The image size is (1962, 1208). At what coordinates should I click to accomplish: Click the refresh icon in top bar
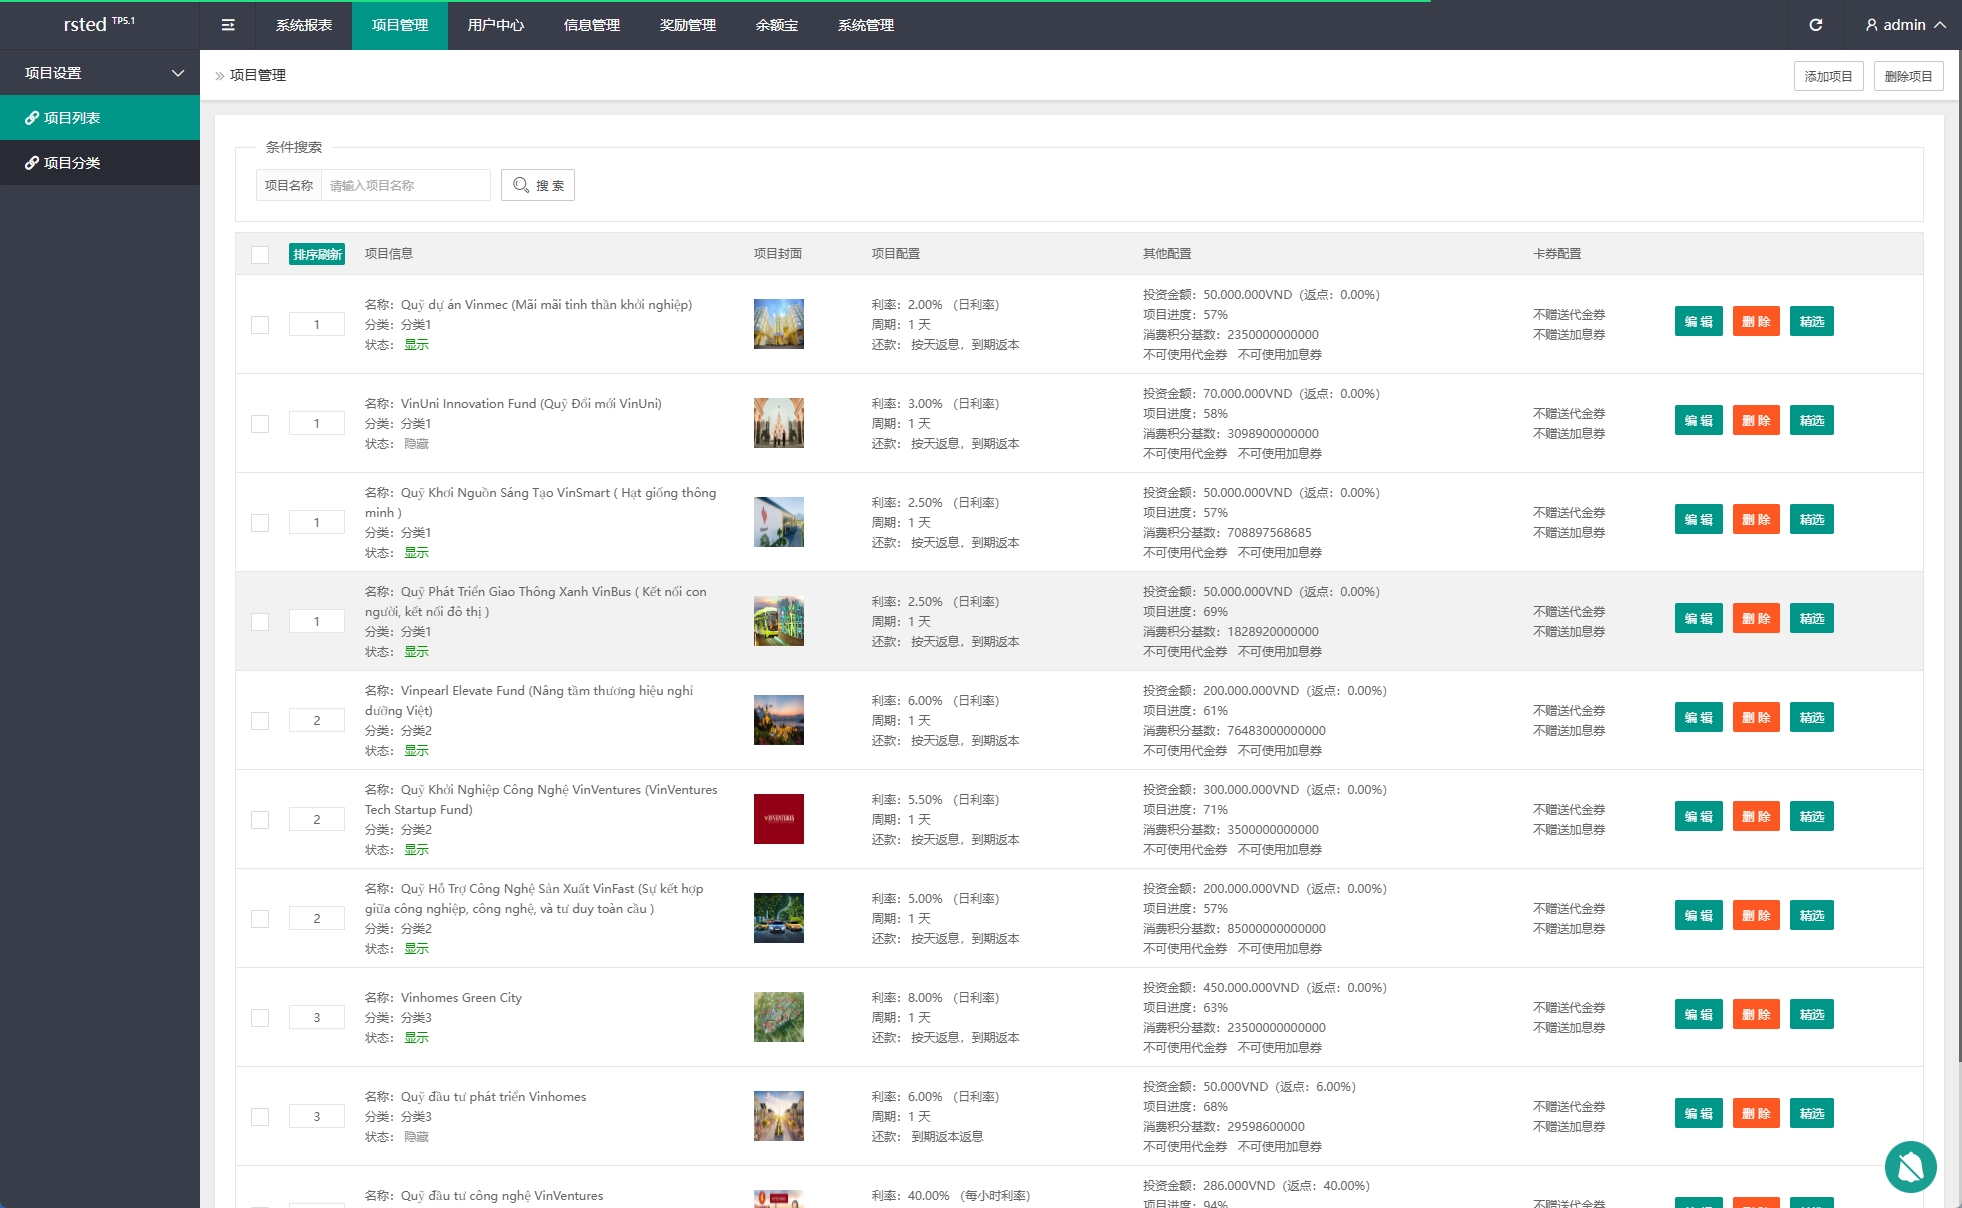point(1816,25)
